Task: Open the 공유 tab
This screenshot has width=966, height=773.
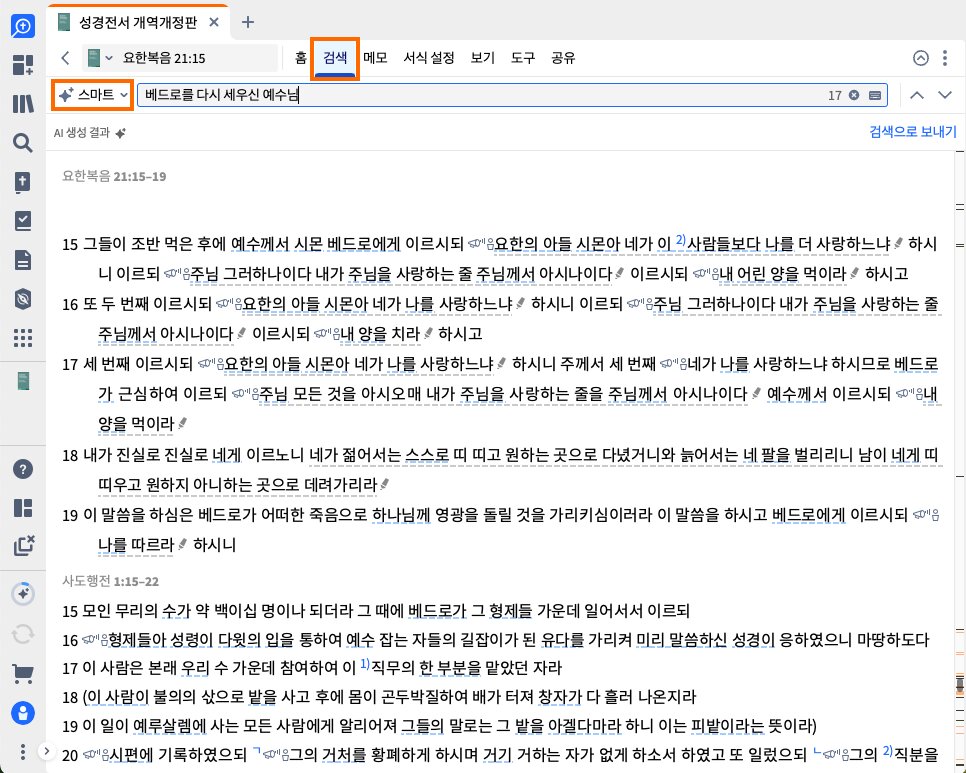Action: tap(562, 58)
